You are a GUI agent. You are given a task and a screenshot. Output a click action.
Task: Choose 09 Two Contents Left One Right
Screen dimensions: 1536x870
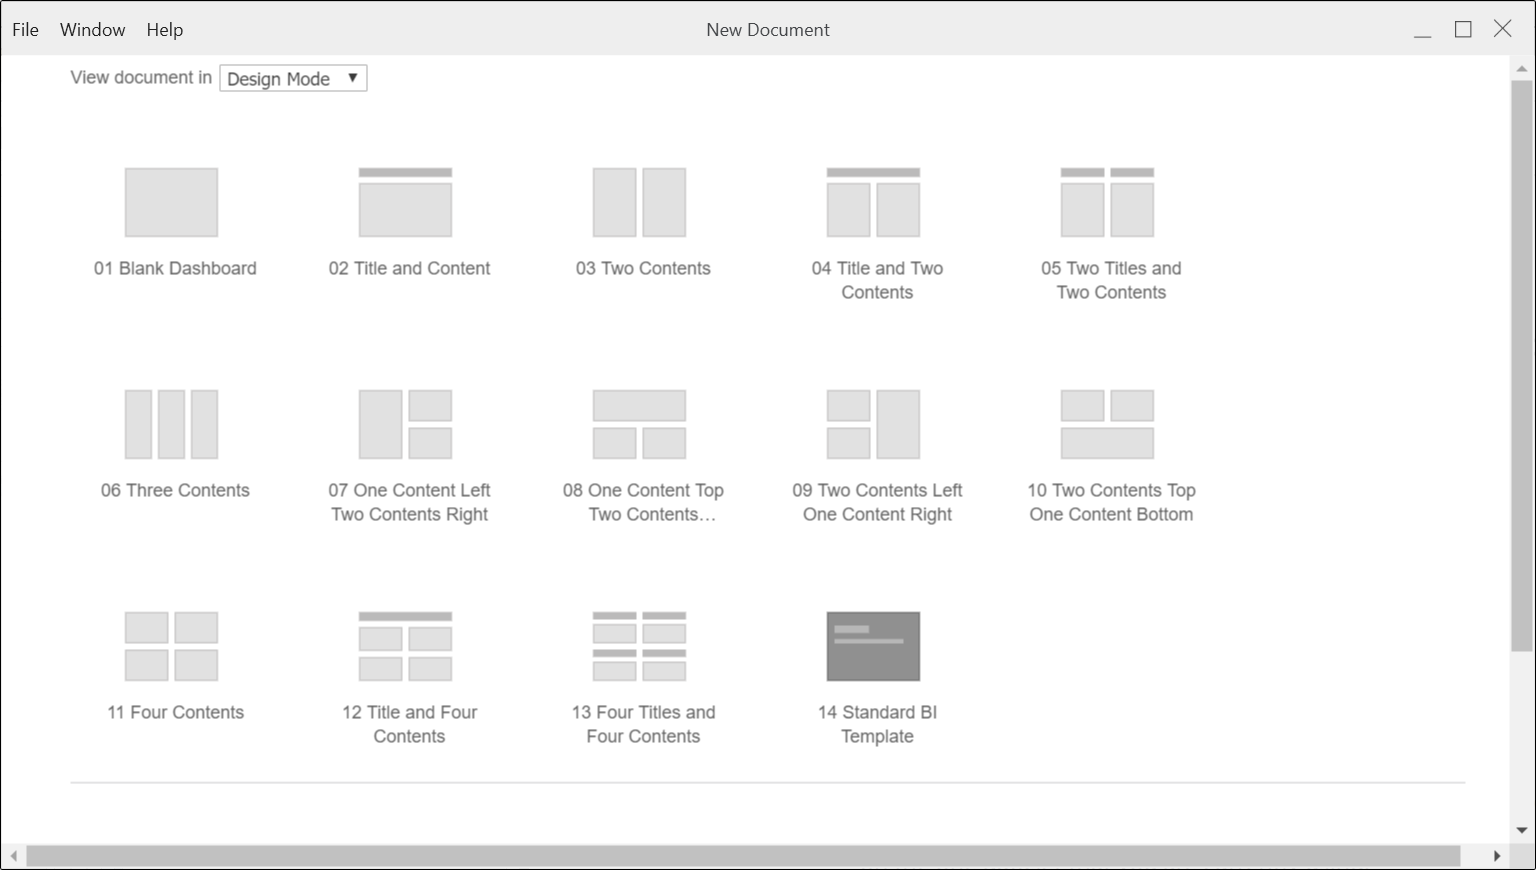click(x=873, y=425)
